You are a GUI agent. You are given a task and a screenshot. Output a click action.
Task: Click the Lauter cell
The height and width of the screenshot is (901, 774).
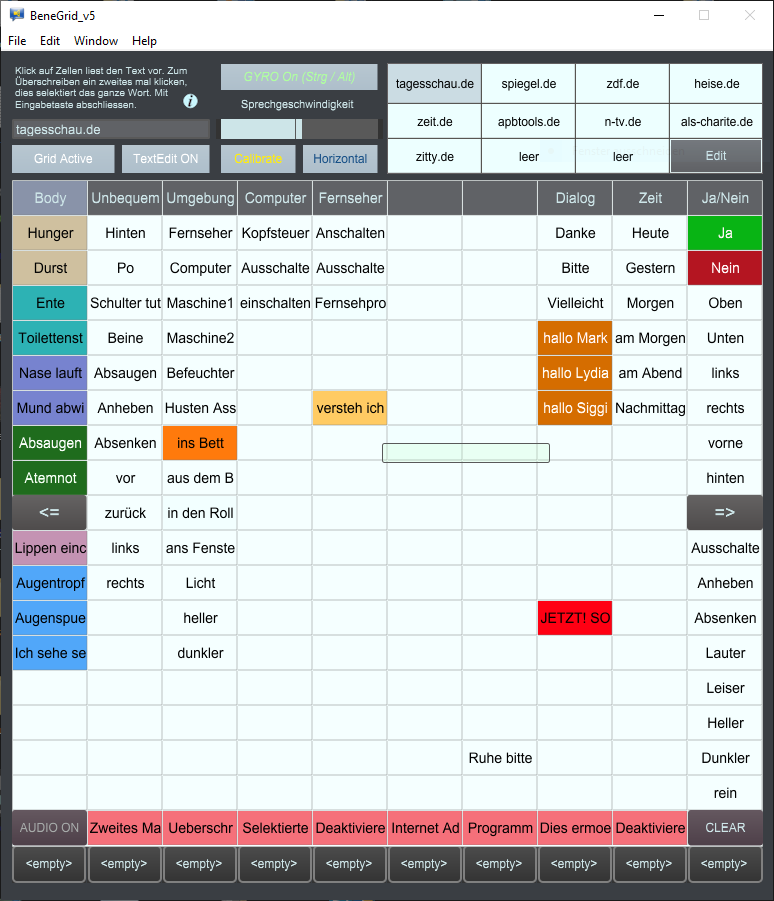725,653
